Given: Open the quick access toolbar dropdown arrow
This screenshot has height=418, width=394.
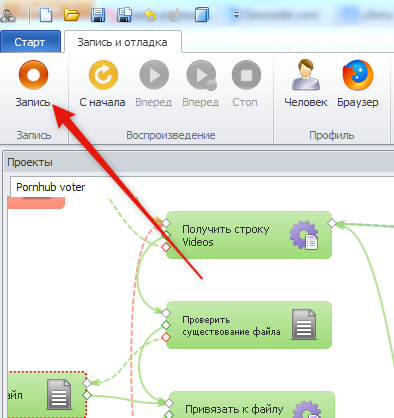Looking at the screenshot, I should [x=236, y=15].
